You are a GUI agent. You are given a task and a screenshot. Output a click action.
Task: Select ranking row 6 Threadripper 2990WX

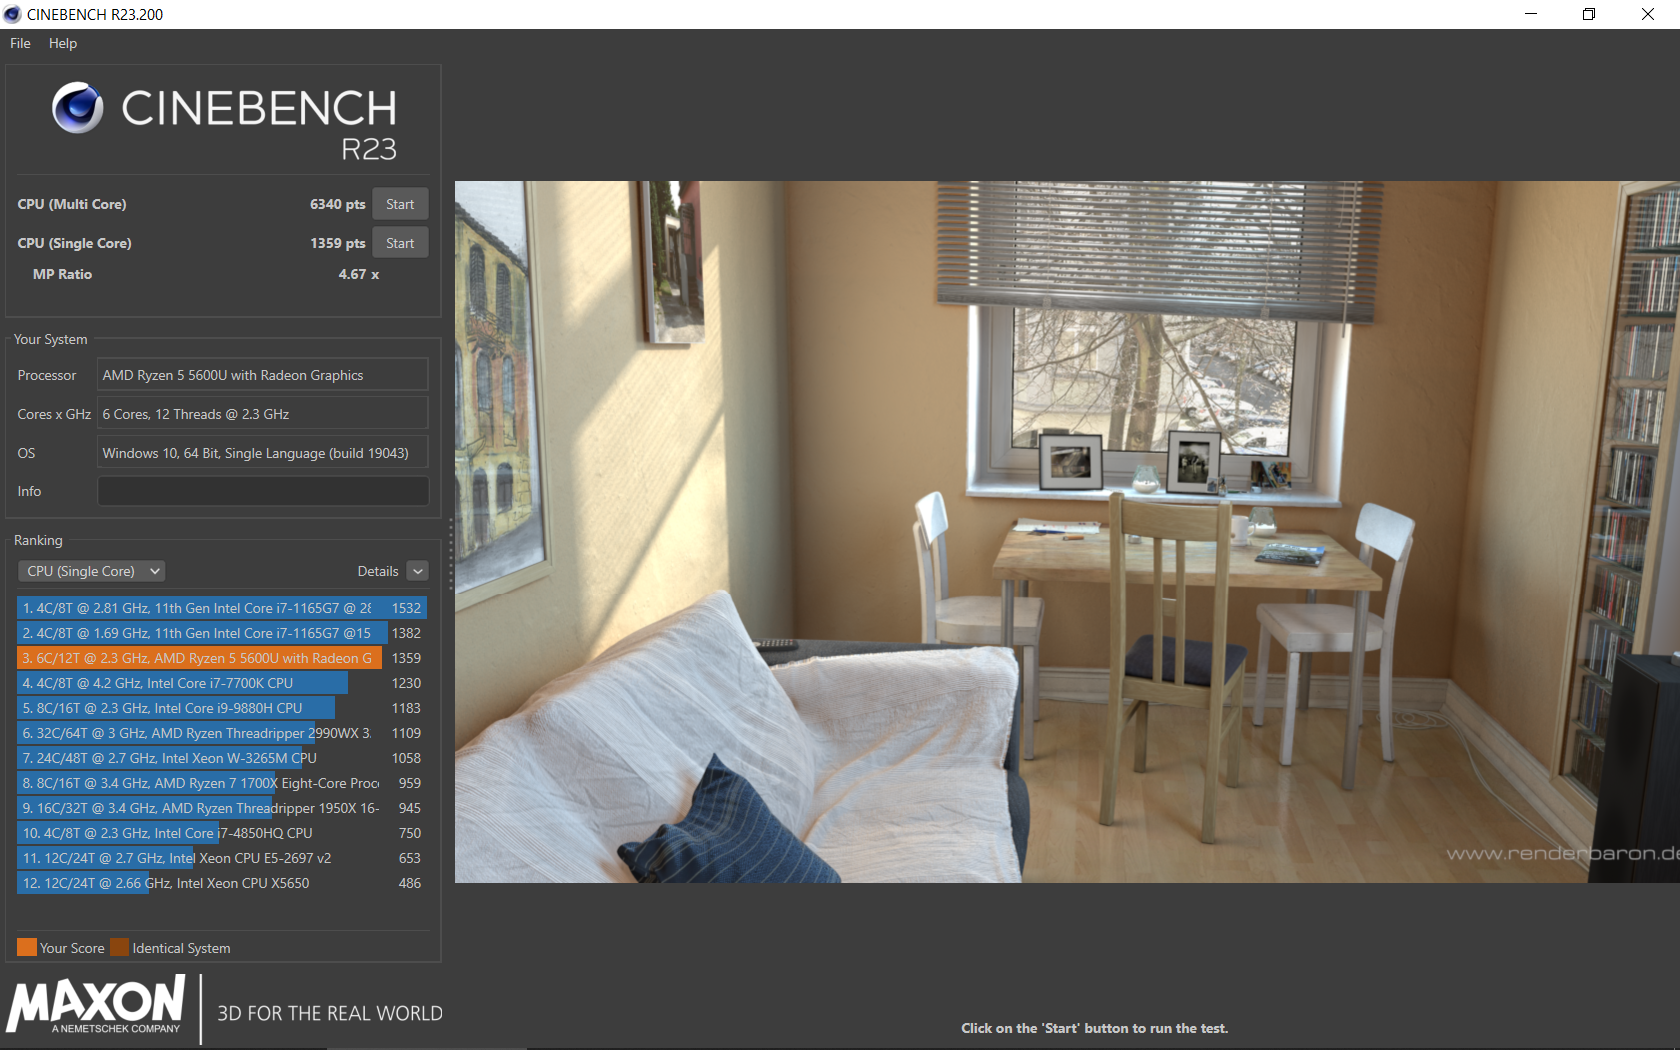pos(222,733)
